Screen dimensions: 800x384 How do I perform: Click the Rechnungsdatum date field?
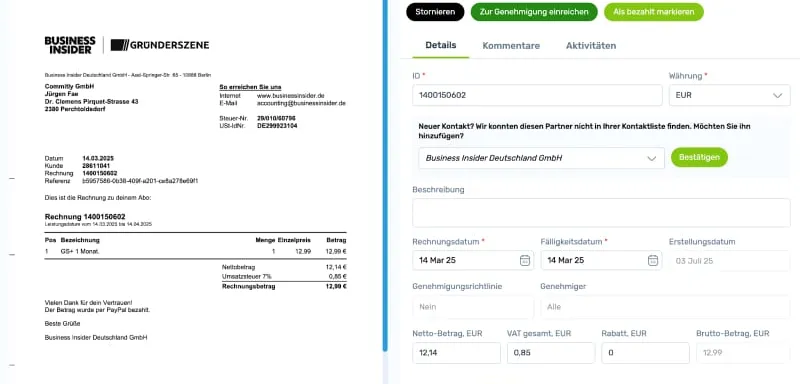(x=473, y=261)
